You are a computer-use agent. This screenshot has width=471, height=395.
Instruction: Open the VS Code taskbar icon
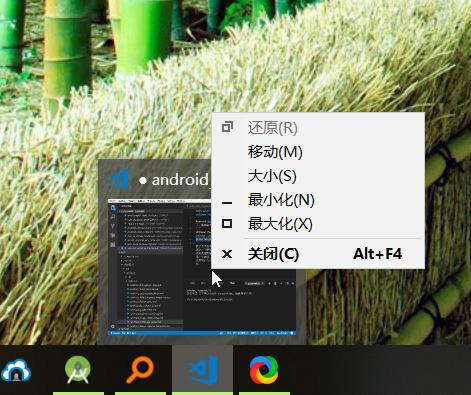(x=203, y=370)
